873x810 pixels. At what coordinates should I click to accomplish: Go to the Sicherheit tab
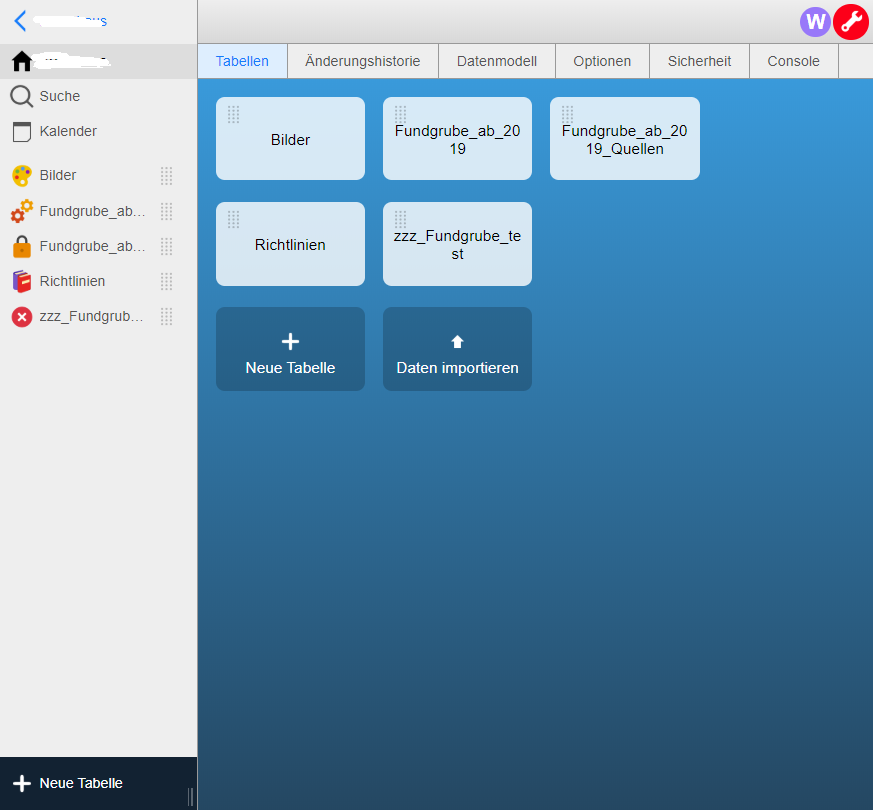coord(699,61)
